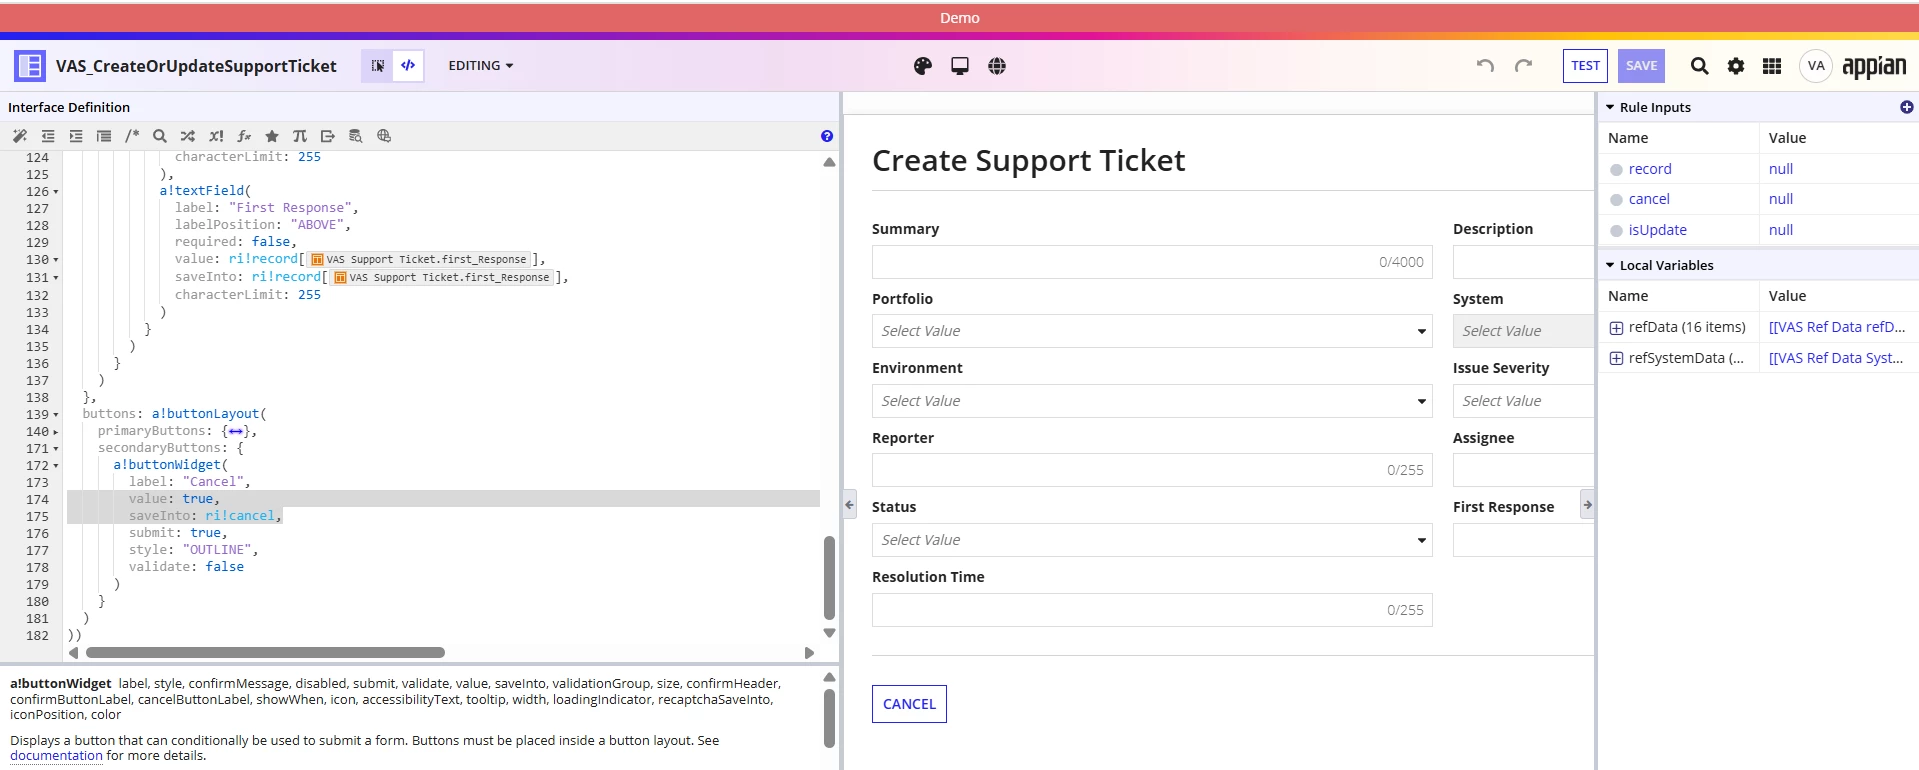Open the Environment dropdown
The width and height of the screenshot is (1919, 770).
pos(1152,401)
